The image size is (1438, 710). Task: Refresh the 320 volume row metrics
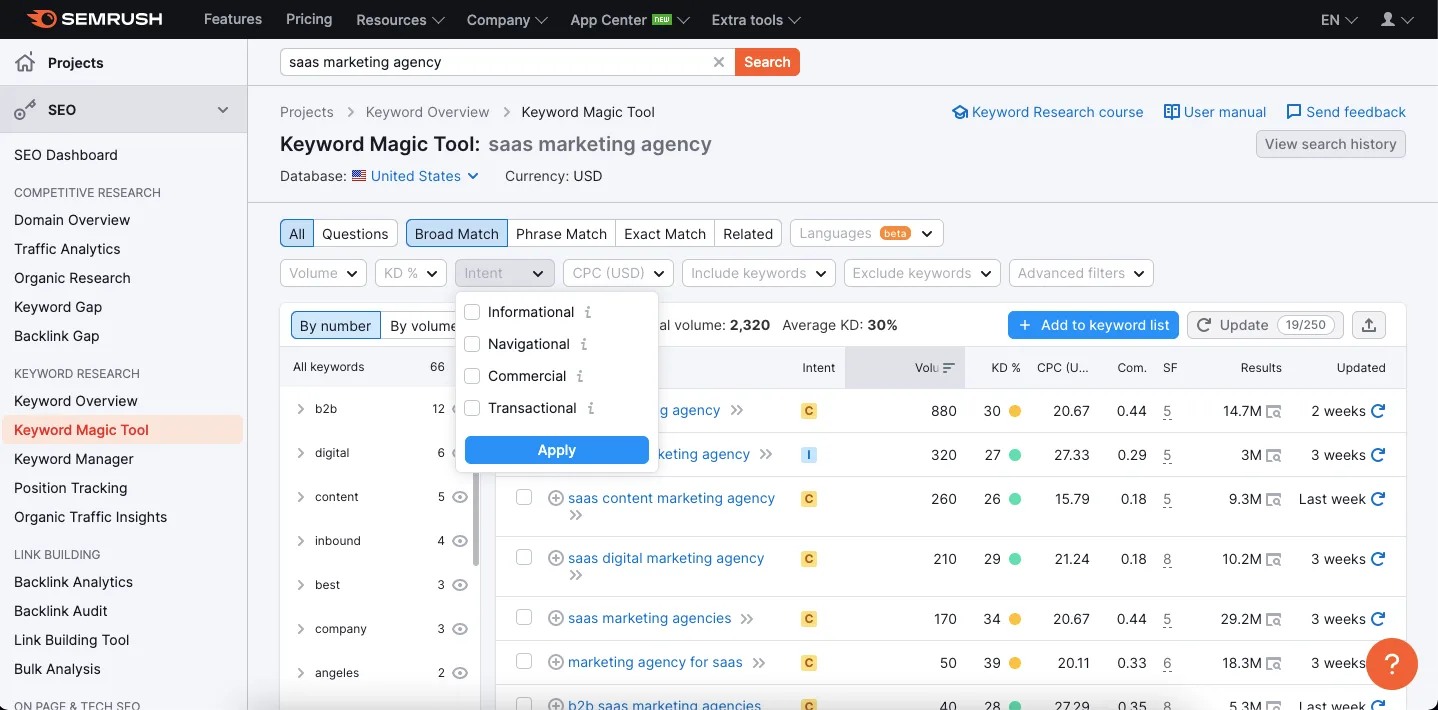tap(1378, 454)
